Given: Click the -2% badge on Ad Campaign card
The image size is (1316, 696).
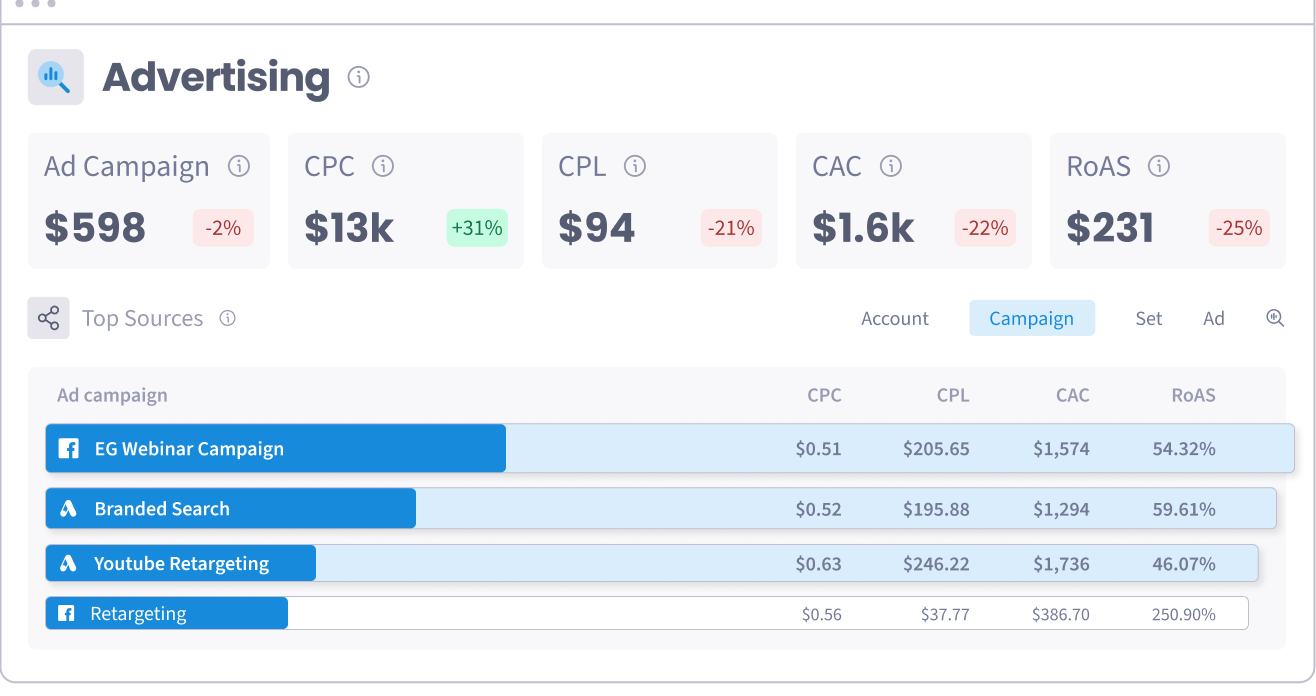Looking at the screenshot, I should point(223,228).
